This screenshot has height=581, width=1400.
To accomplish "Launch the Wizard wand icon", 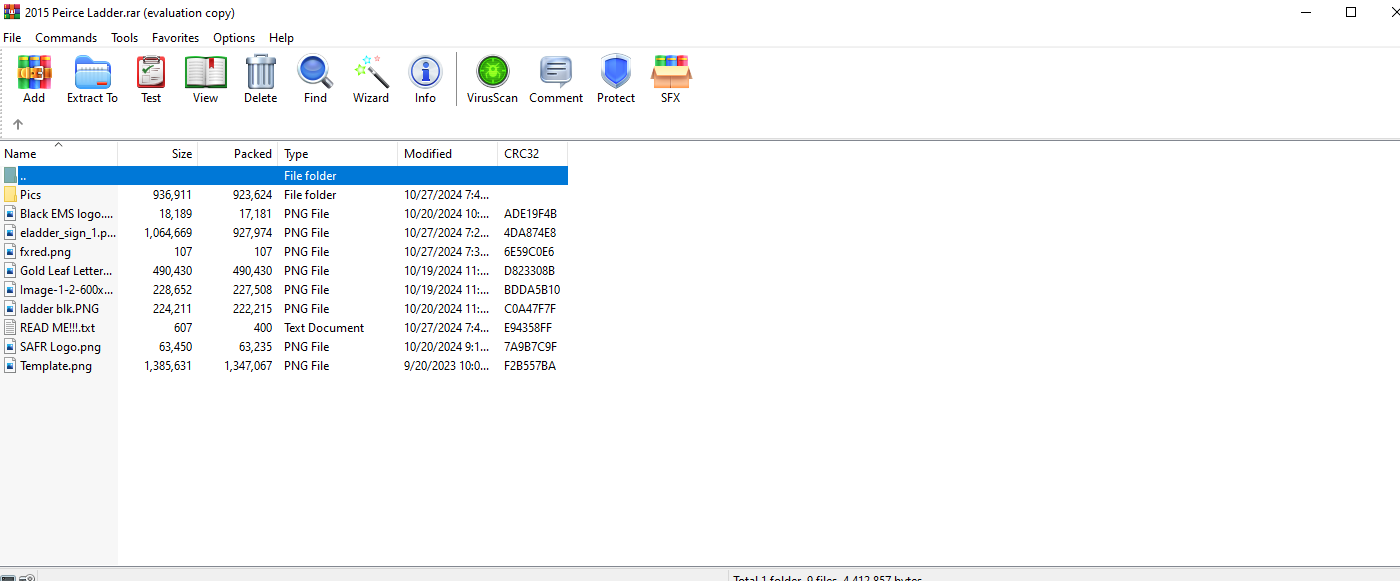I will point(370,79).
